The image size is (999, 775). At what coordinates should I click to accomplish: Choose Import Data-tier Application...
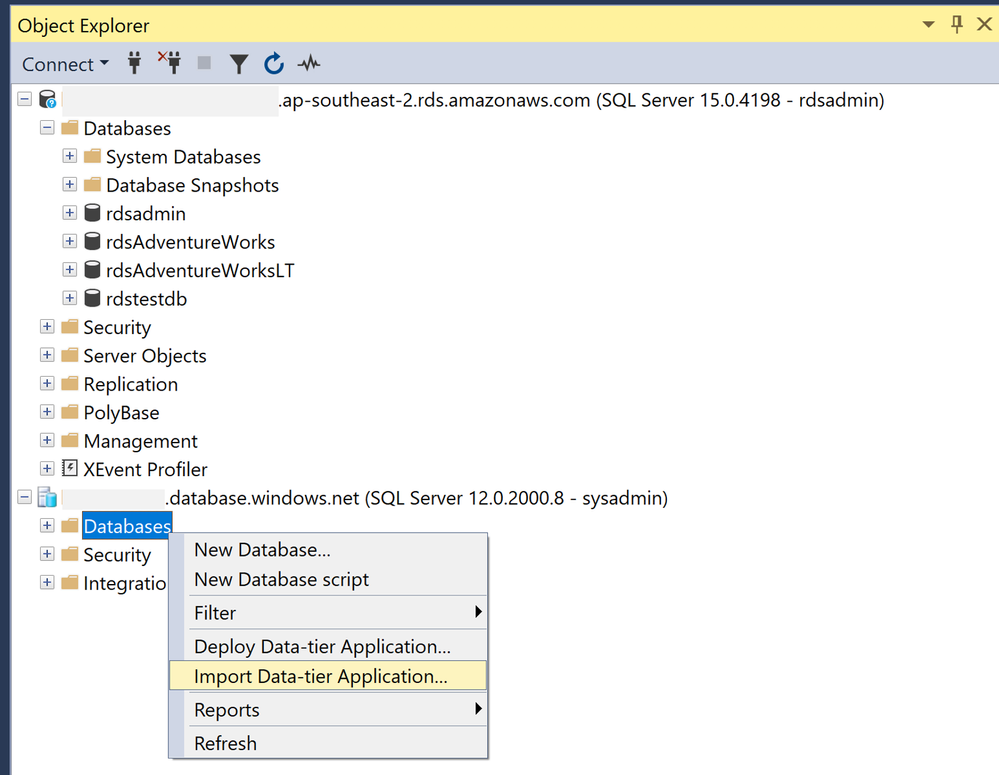pyautogui.click(x=328, y=676)
